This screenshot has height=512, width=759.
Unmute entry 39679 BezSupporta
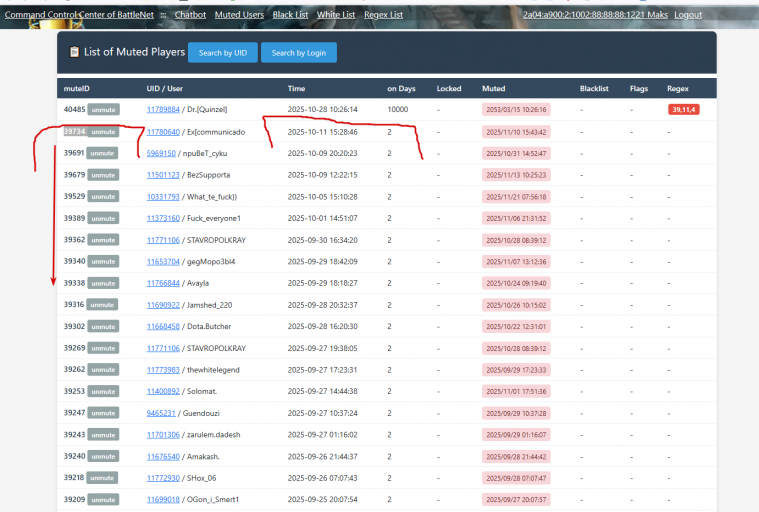[x=104, y=175]
